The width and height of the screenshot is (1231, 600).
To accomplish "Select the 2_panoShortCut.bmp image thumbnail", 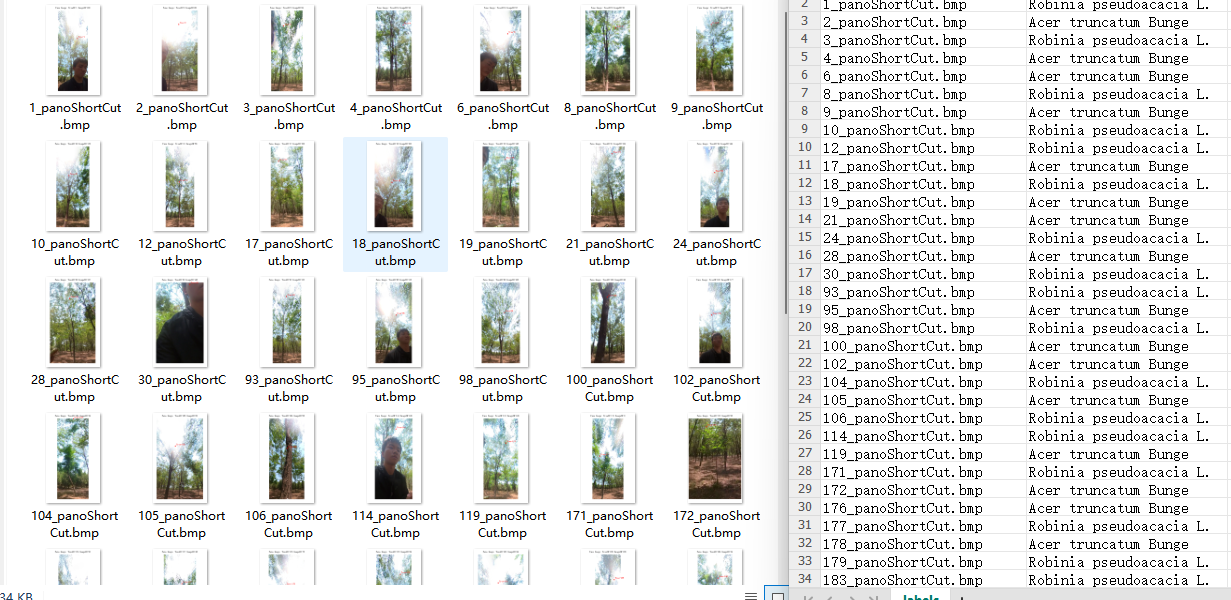I will pyautogui.click(x=181, y=49).
